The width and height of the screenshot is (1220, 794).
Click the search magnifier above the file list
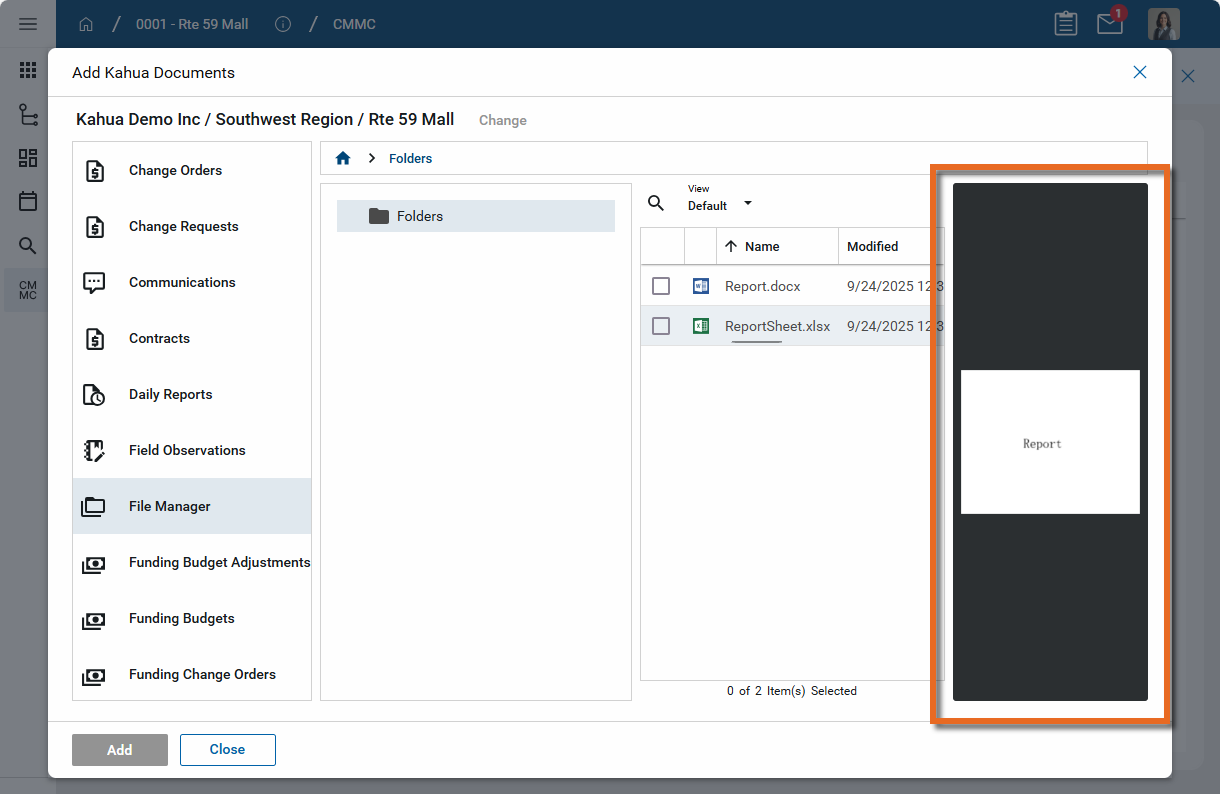tap(656, 203)
